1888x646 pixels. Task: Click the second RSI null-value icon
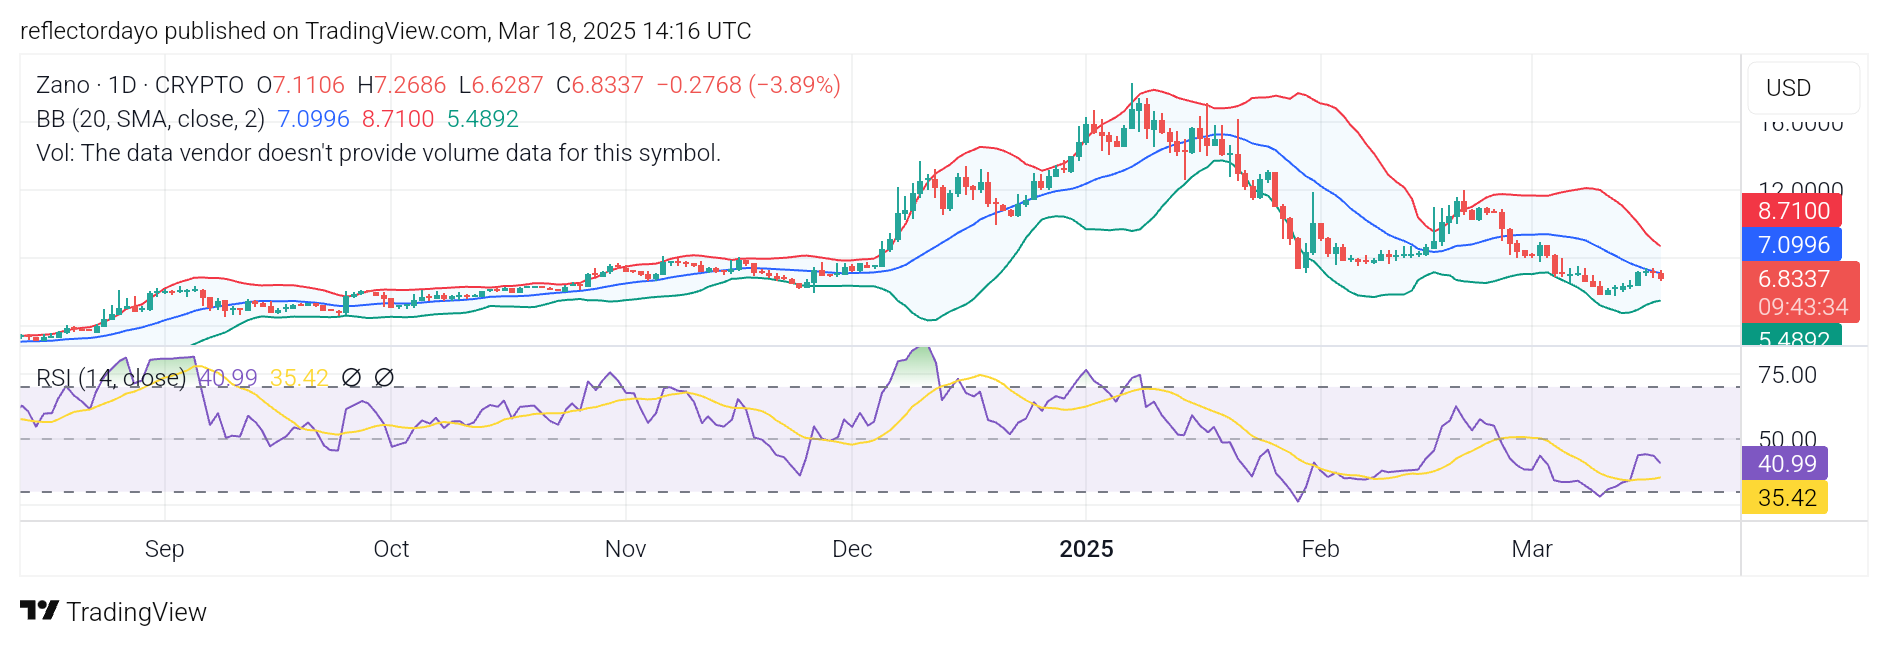click(384, 378)
